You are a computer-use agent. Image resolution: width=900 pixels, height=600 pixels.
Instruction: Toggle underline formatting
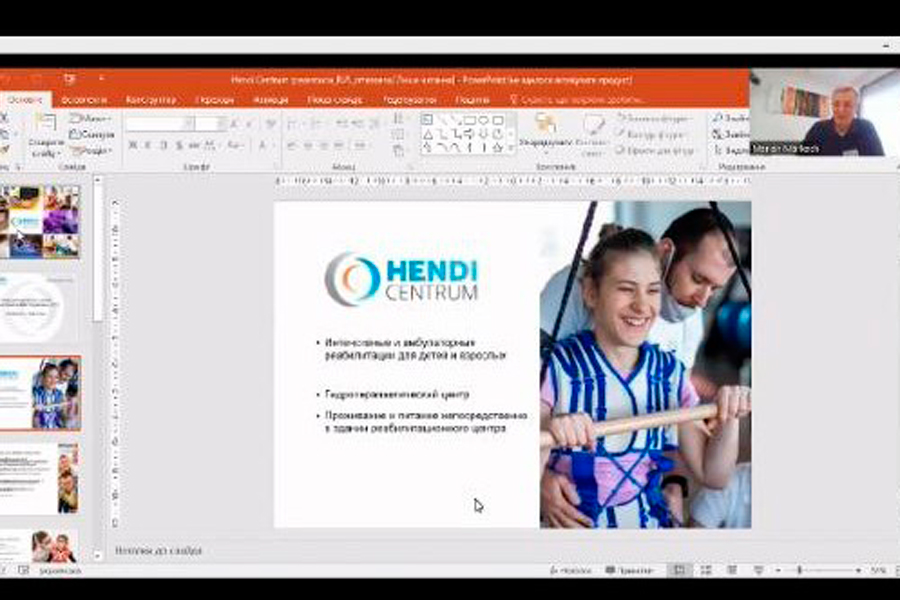coord(164,146)
